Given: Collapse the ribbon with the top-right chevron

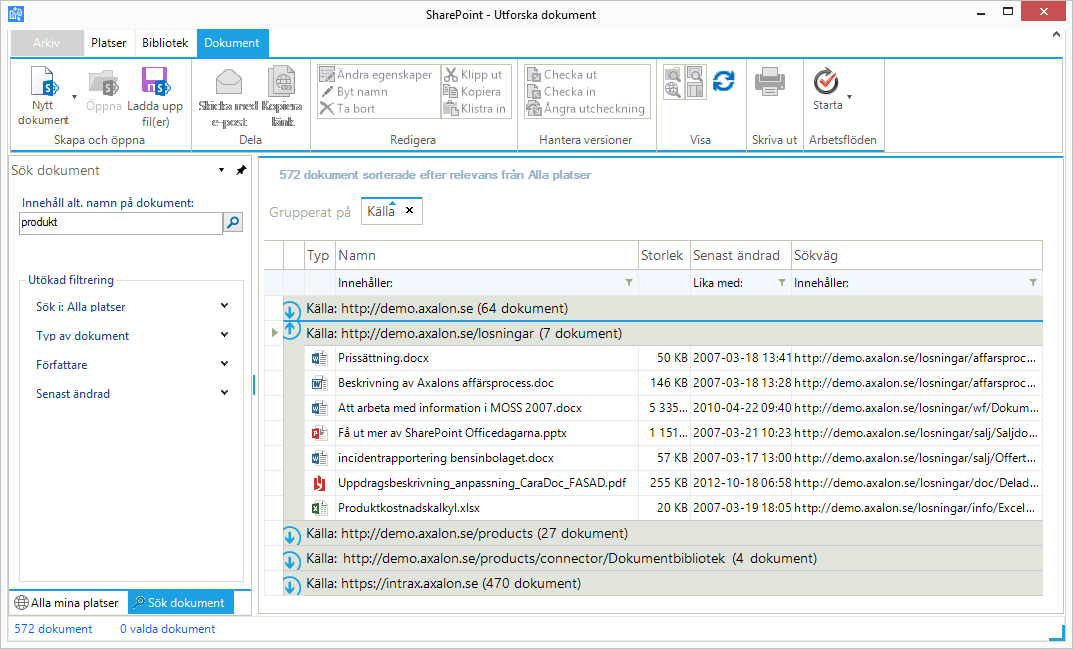Looking at the screenshot, I should pos(1056,34).
